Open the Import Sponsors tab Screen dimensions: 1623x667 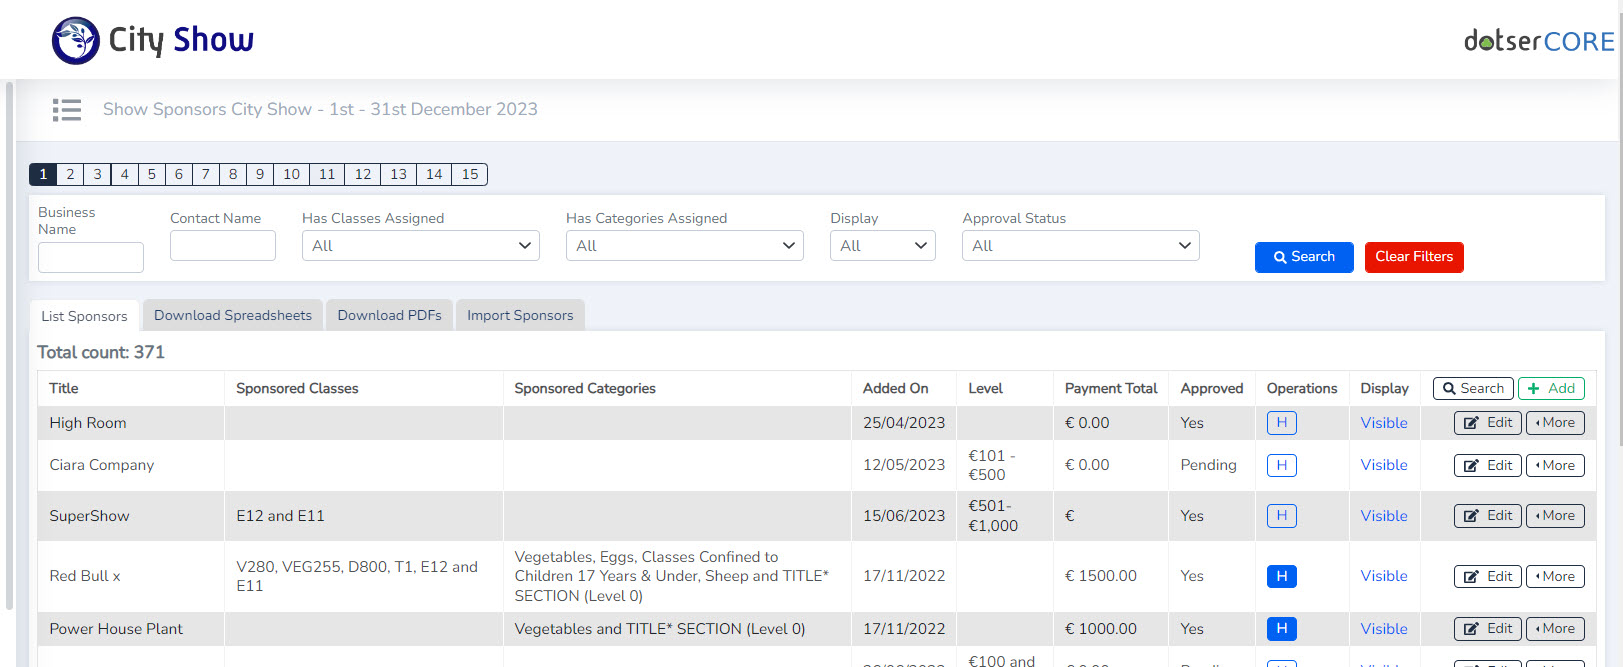point(520,316)
